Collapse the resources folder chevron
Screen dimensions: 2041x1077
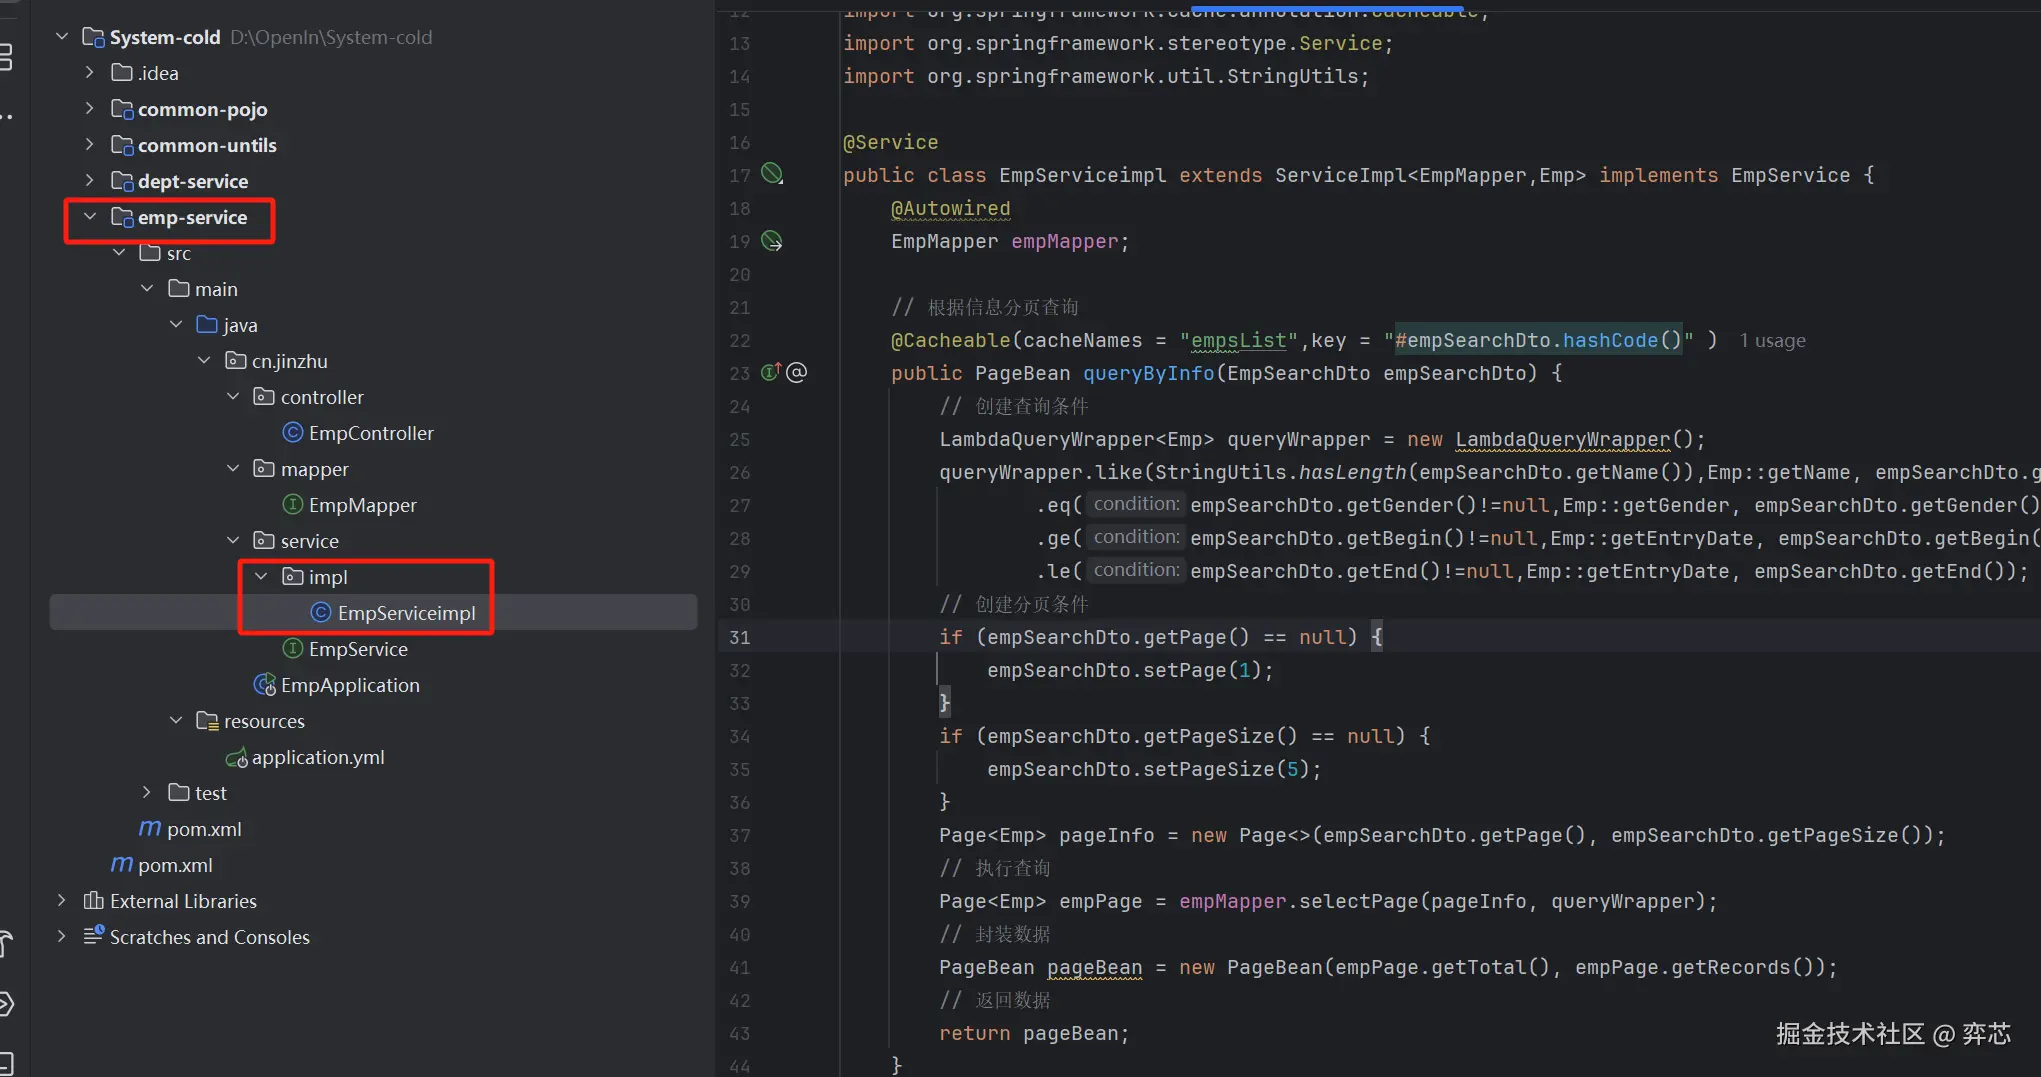[176, 721]
